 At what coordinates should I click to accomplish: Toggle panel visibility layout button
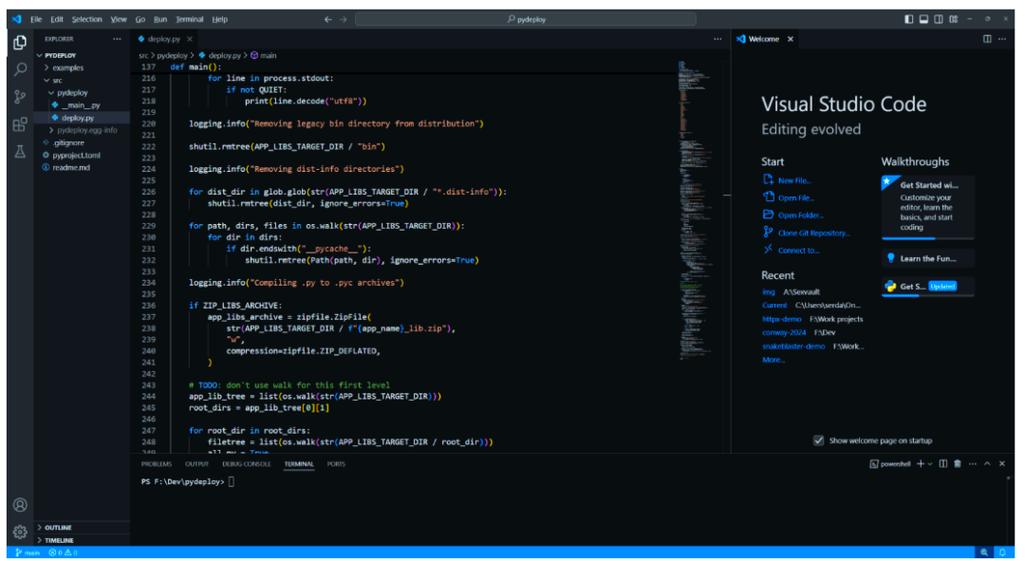(924, 19)
